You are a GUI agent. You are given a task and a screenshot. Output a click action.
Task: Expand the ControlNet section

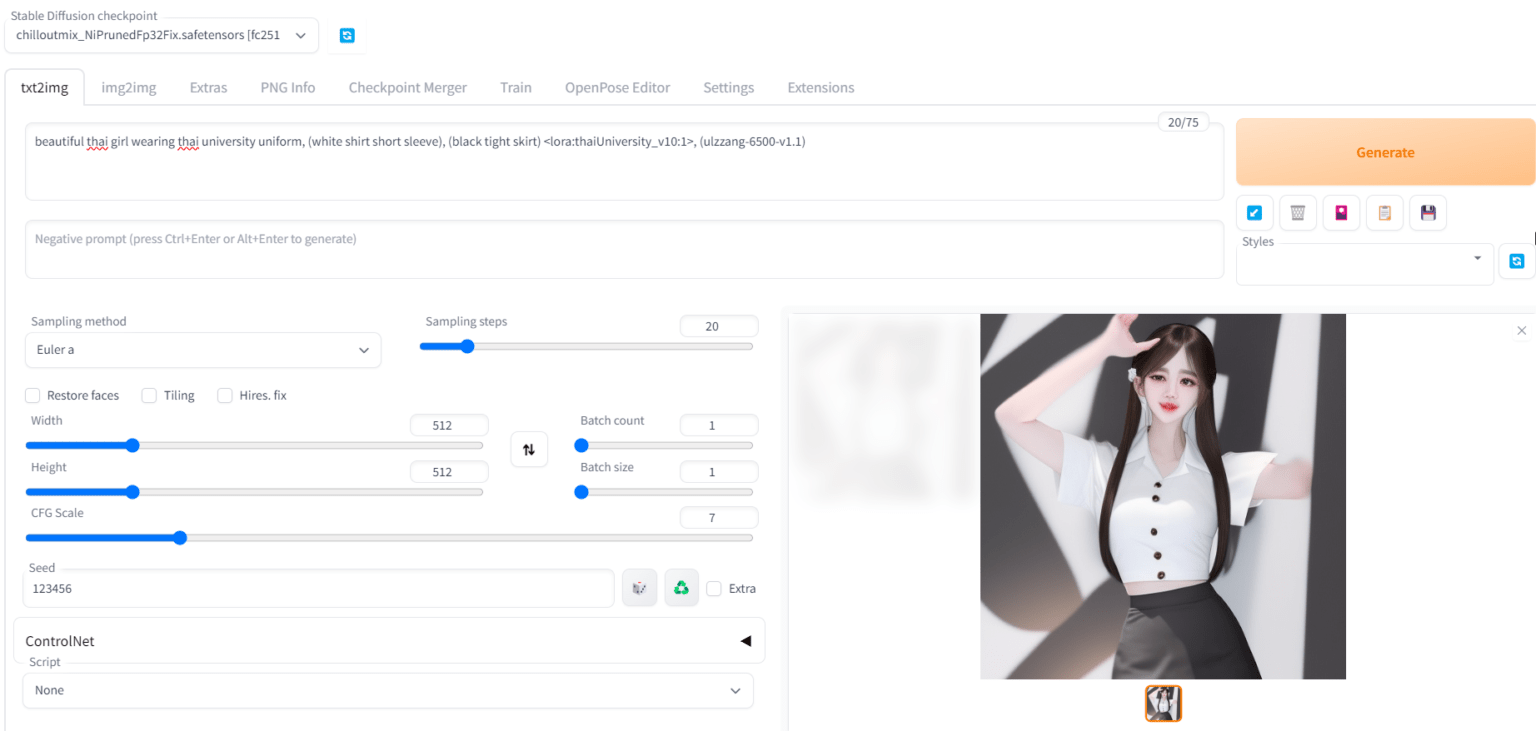pyautogui.click(x=745, y=640)
